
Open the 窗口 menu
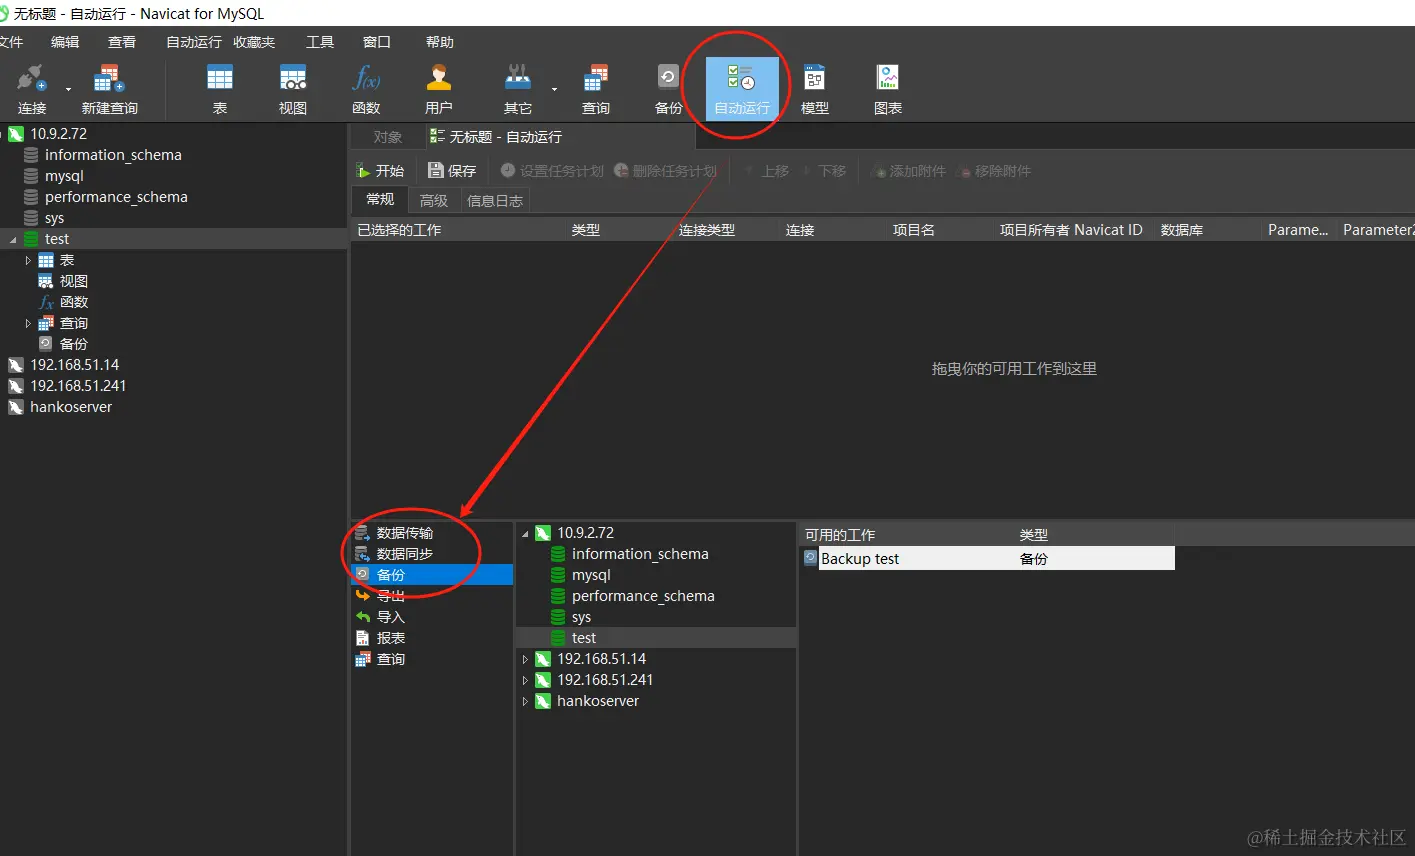point(377,42)
